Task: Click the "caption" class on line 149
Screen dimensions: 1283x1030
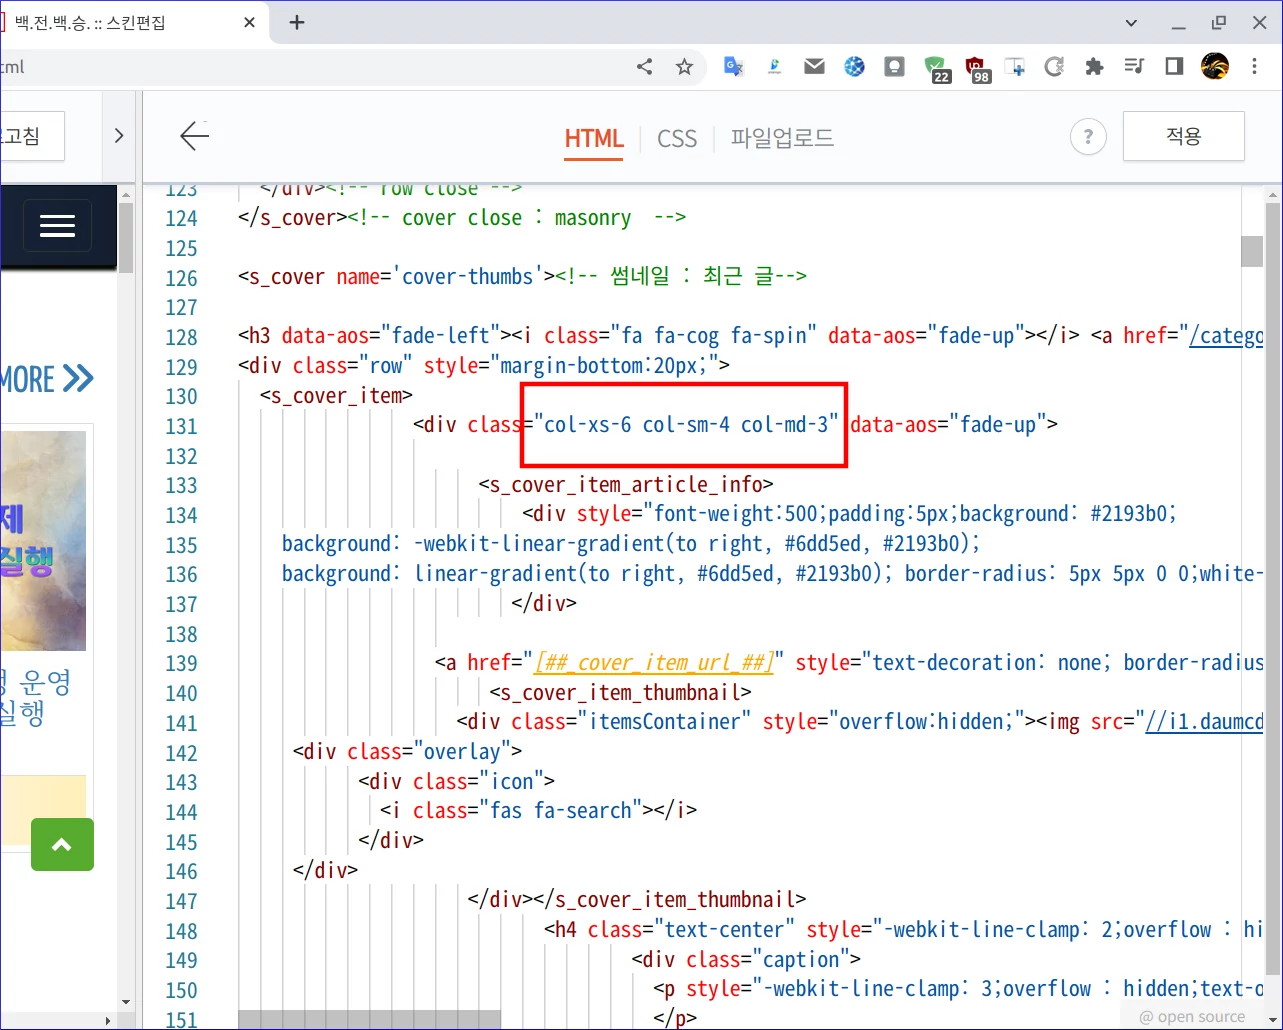Action: point(800,960)
